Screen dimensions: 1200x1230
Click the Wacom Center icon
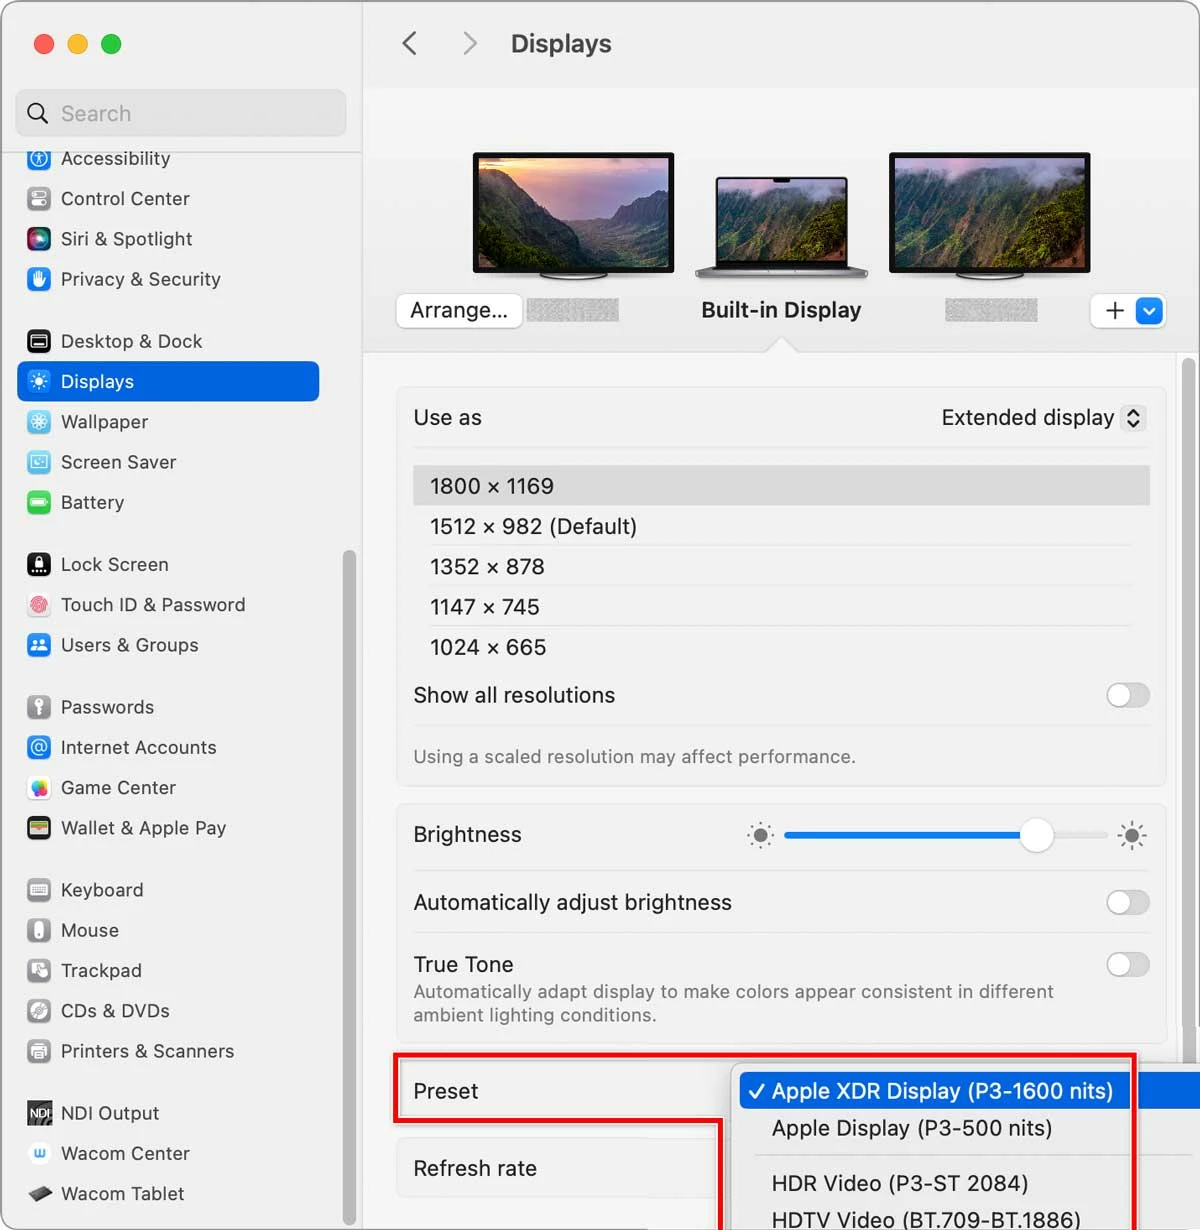(x=39, y=1153)
